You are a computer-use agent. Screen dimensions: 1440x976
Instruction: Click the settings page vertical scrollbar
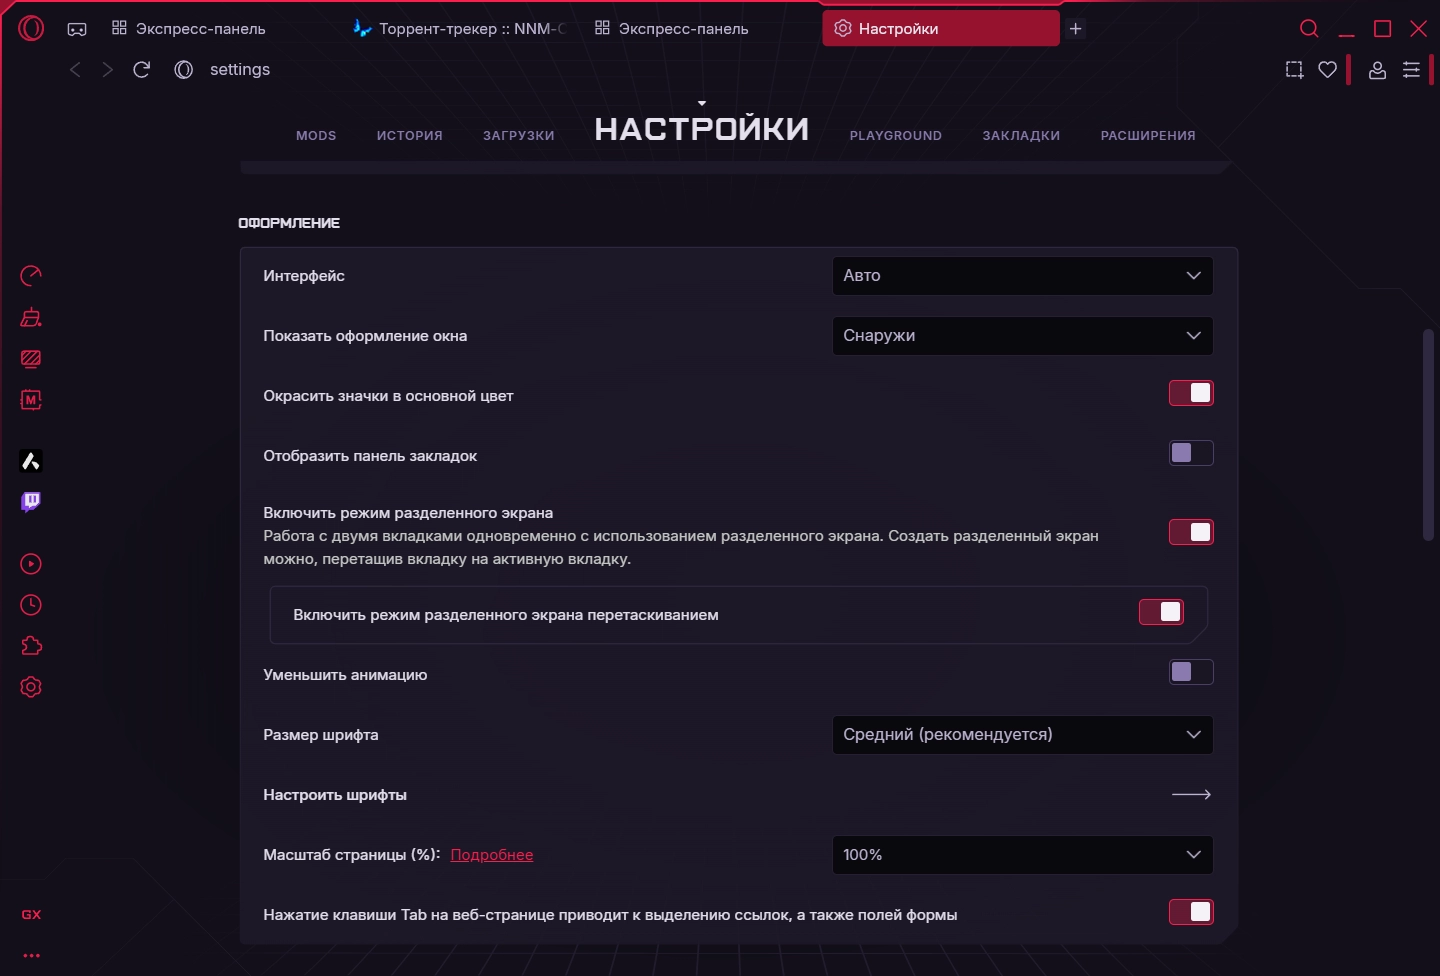(x=1429, y=435)
